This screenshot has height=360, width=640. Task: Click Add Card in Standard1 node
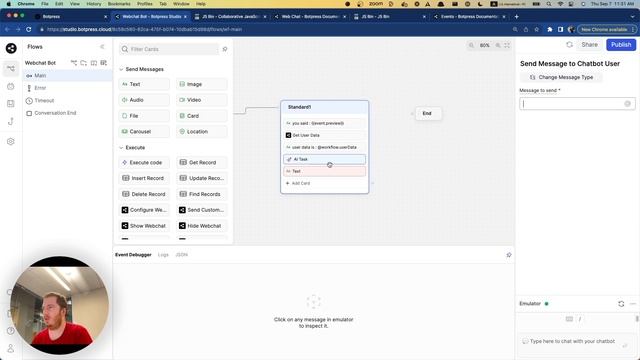coord(298,183)
